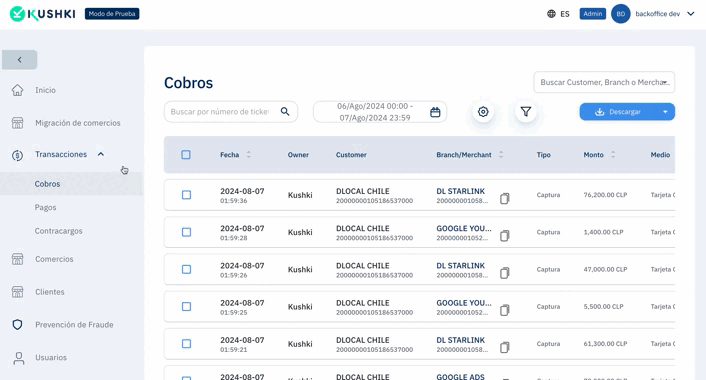Collapse the sidebar with back arrow
This screenshot has height=380, width=706.
(x=19, y=59)
